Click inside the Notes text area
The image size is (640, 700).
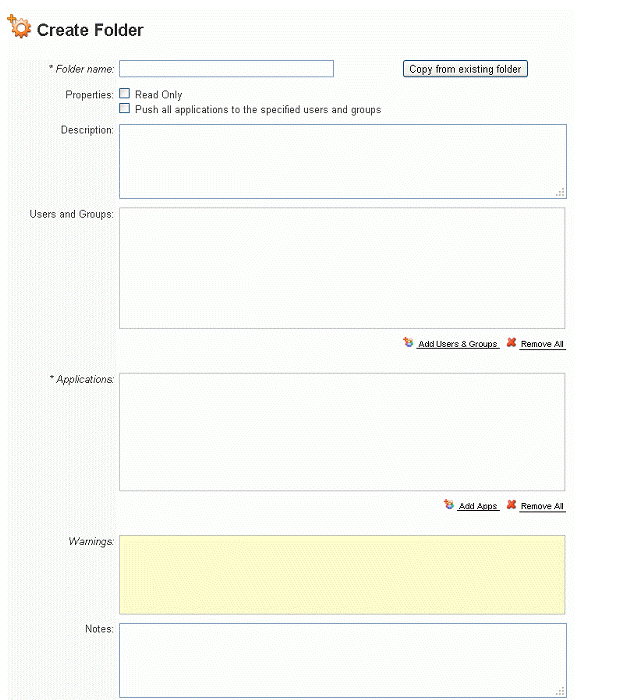click(343, 660)
